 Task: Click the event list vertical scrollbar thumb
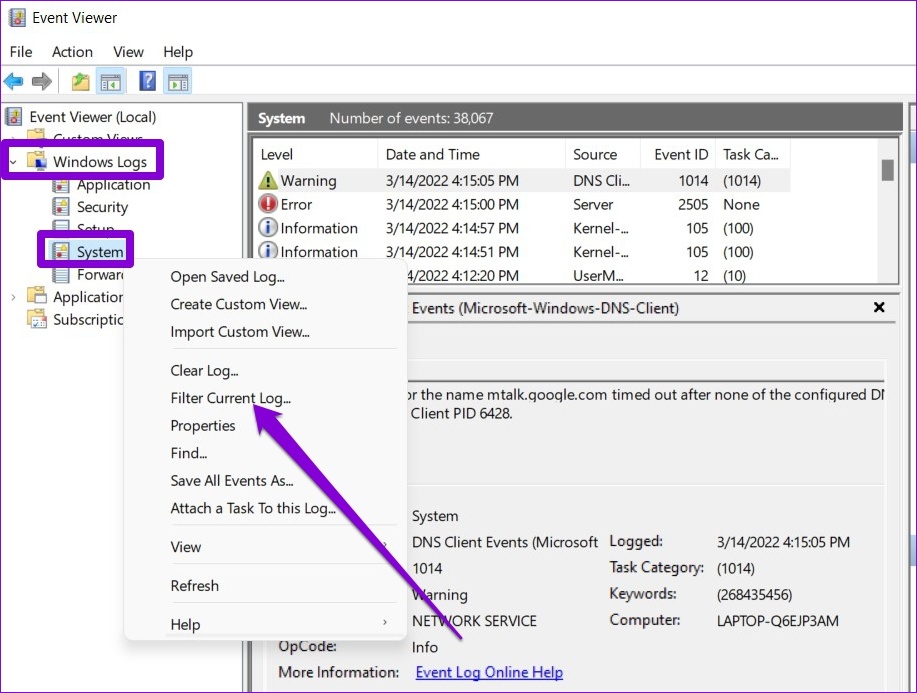pos(887,170)
